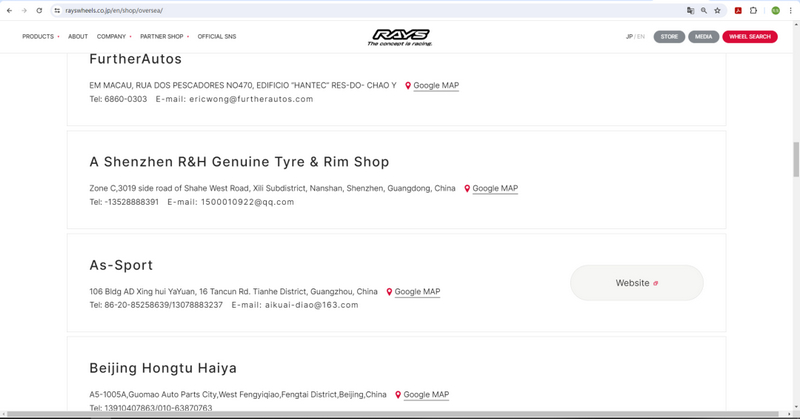Click the STORE button in header

coord(669,37)
